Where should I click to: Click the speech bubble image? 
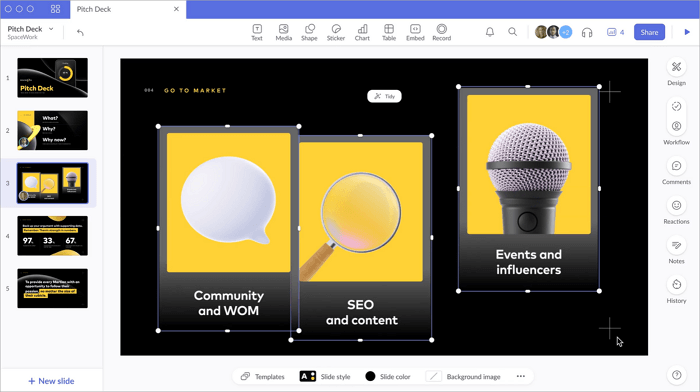228,200
